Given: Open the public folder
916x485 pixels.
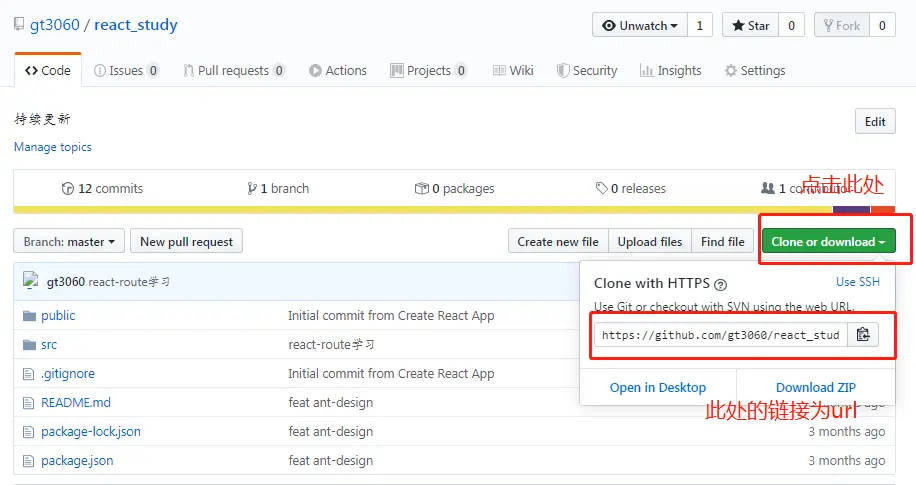Looking at the screenshot, I should coord(58,316).
